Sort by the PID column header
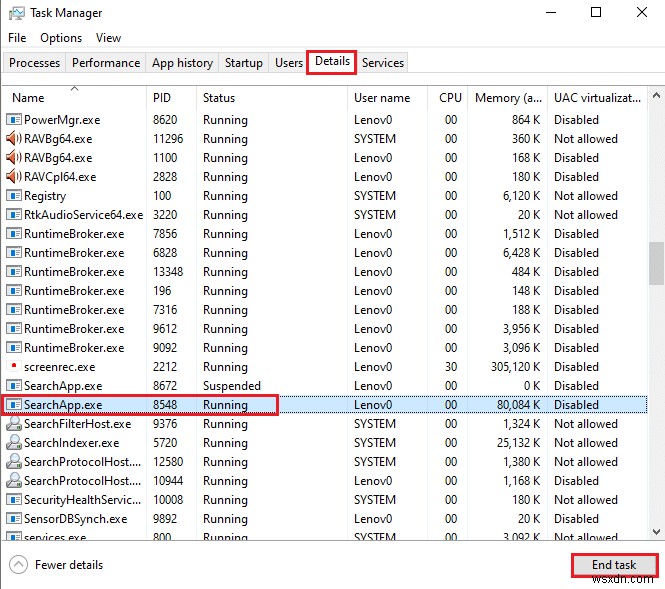665x589 pixels. 171,98
